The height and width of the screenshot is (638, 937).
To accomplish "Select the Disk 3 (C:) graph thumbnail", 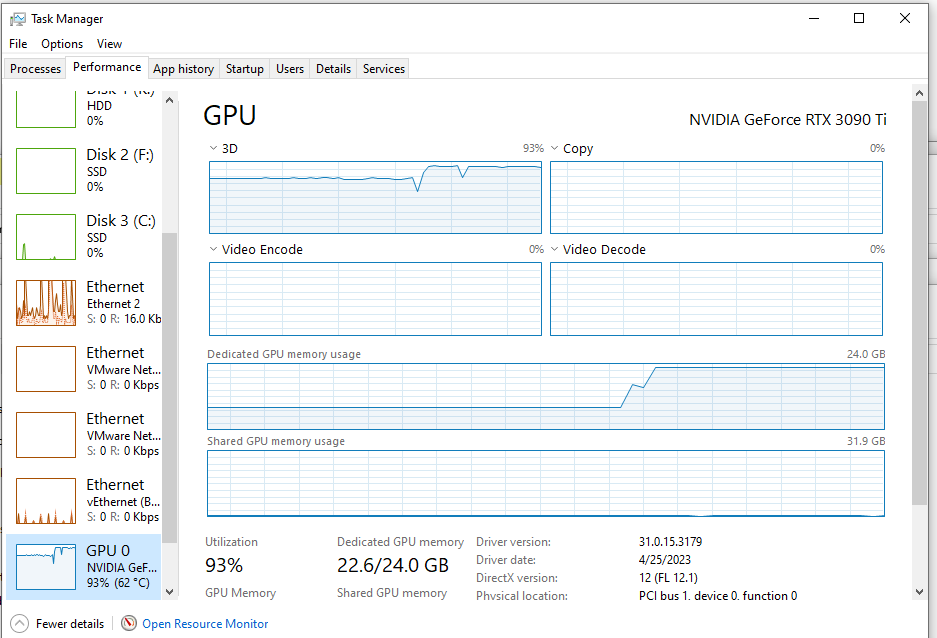I will (x=46, y=237).
